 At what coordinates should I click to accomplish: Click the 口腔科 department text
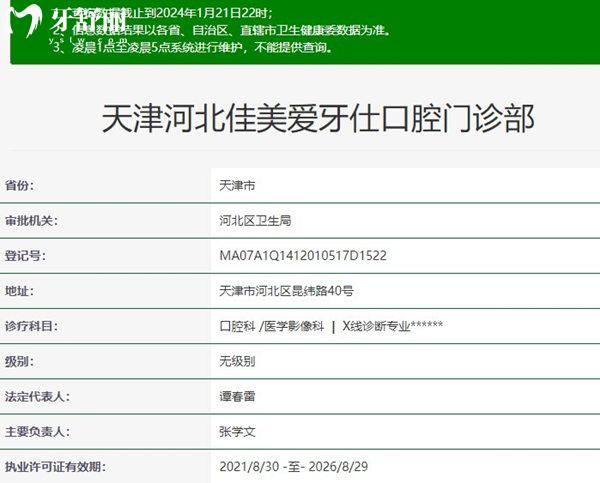pyautogui.click(x=236, y=326)
